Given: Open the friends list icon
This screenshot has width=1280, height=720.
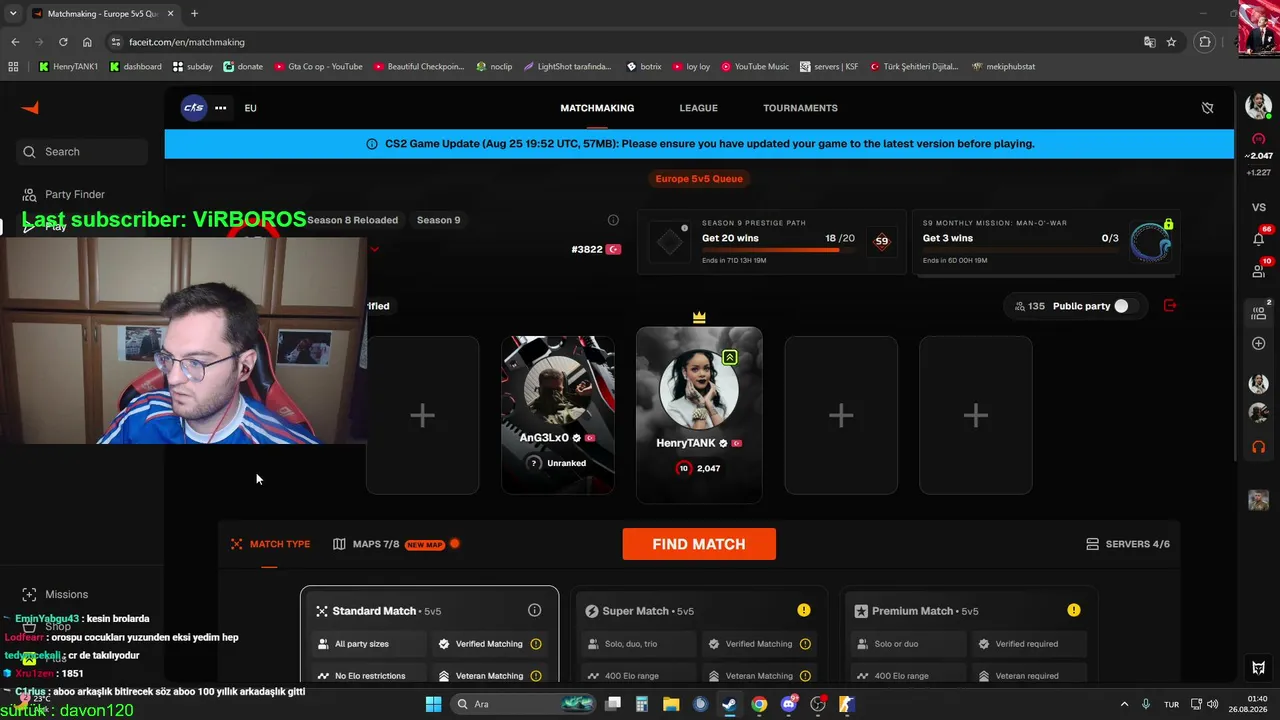Looking at the screenshot, I should point(1258,270).
